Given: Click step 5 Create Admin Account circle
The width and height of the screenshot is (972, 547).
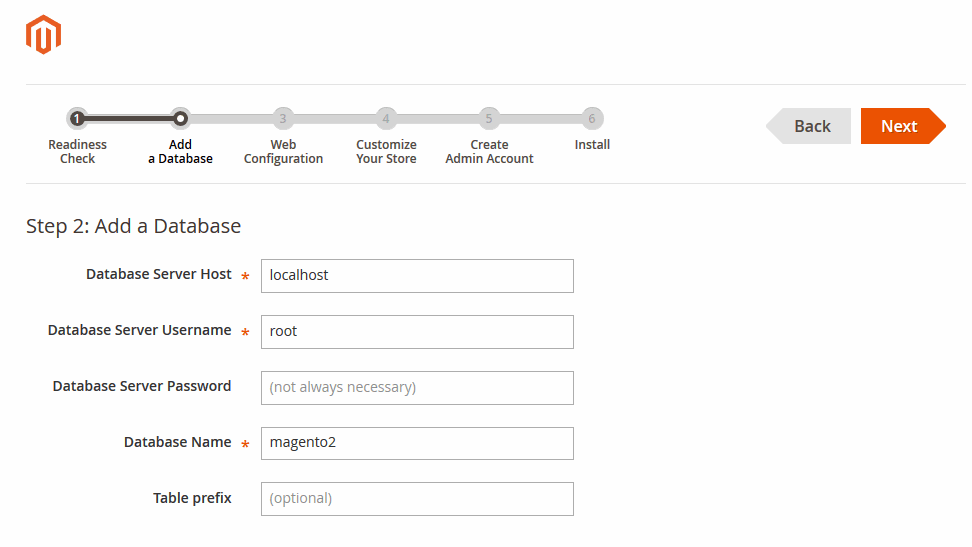Looking at the screenshot, I should (489, 119).
